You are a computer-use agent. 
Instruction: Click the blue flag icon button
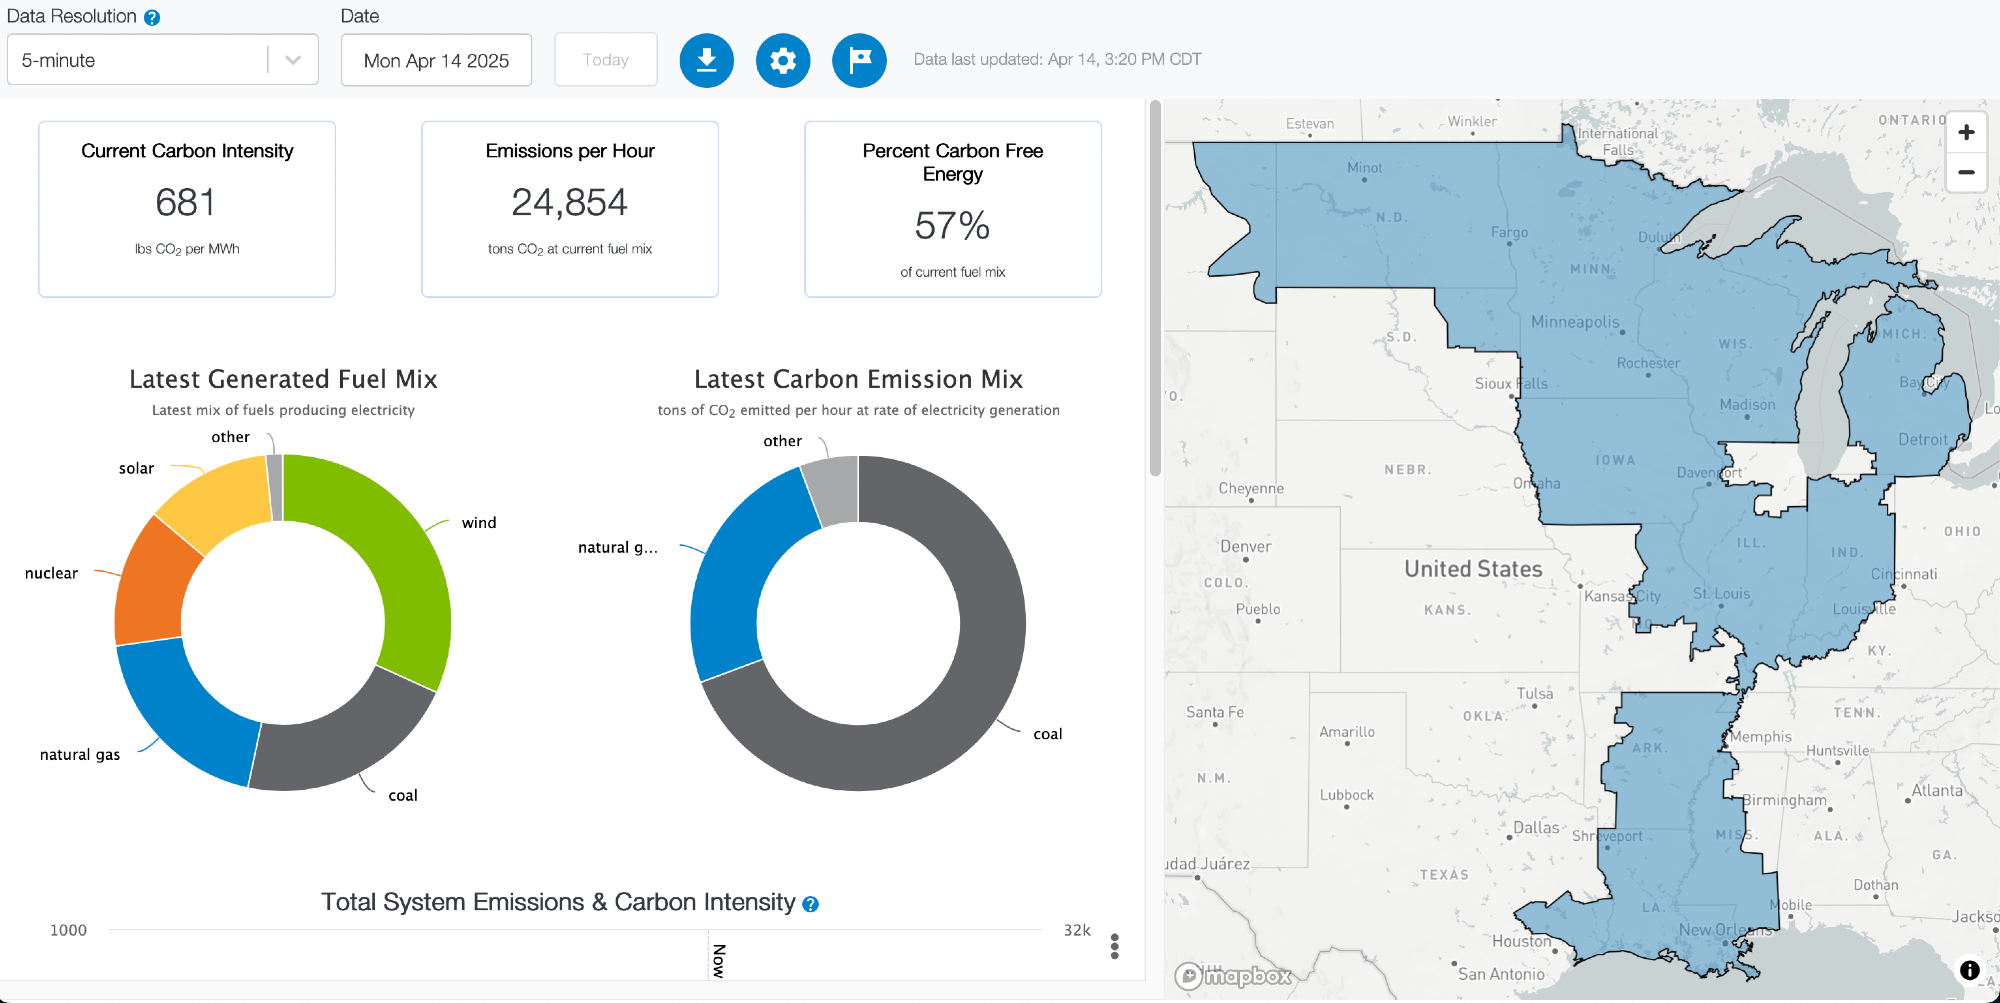(x=859, y=60)
